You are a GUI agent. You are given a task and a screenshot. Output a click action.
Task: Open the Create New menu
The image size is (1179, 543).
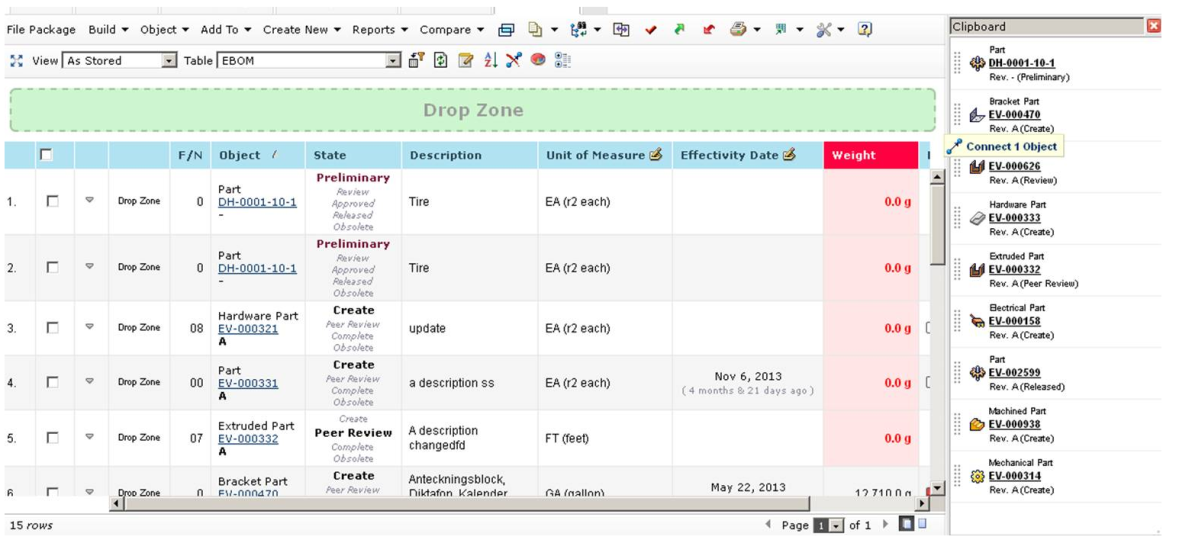(301, 30)
